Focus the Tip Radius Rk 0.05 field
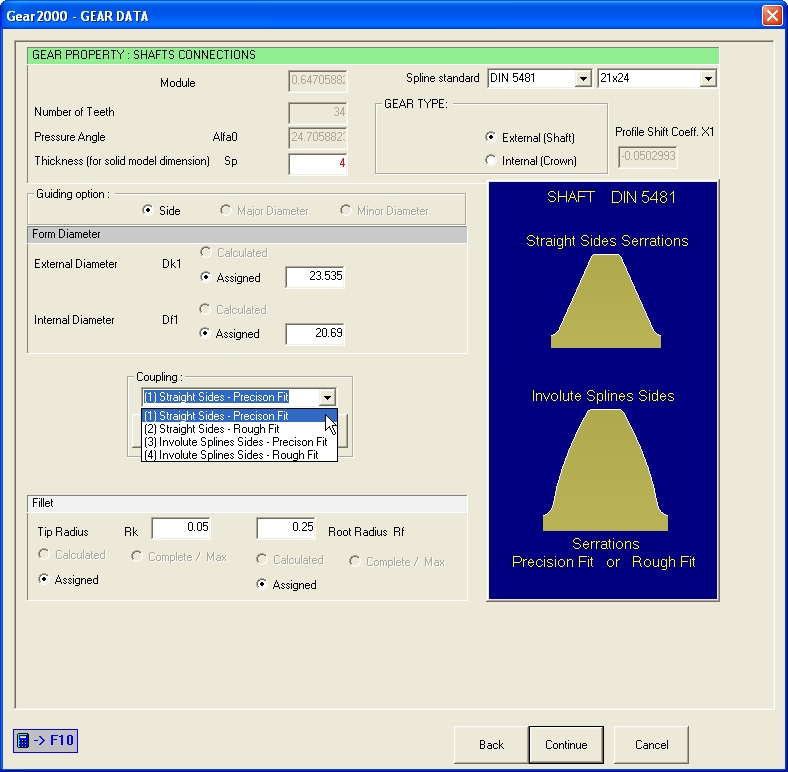This screenshot has height=772, width=788. pos(181,527)
